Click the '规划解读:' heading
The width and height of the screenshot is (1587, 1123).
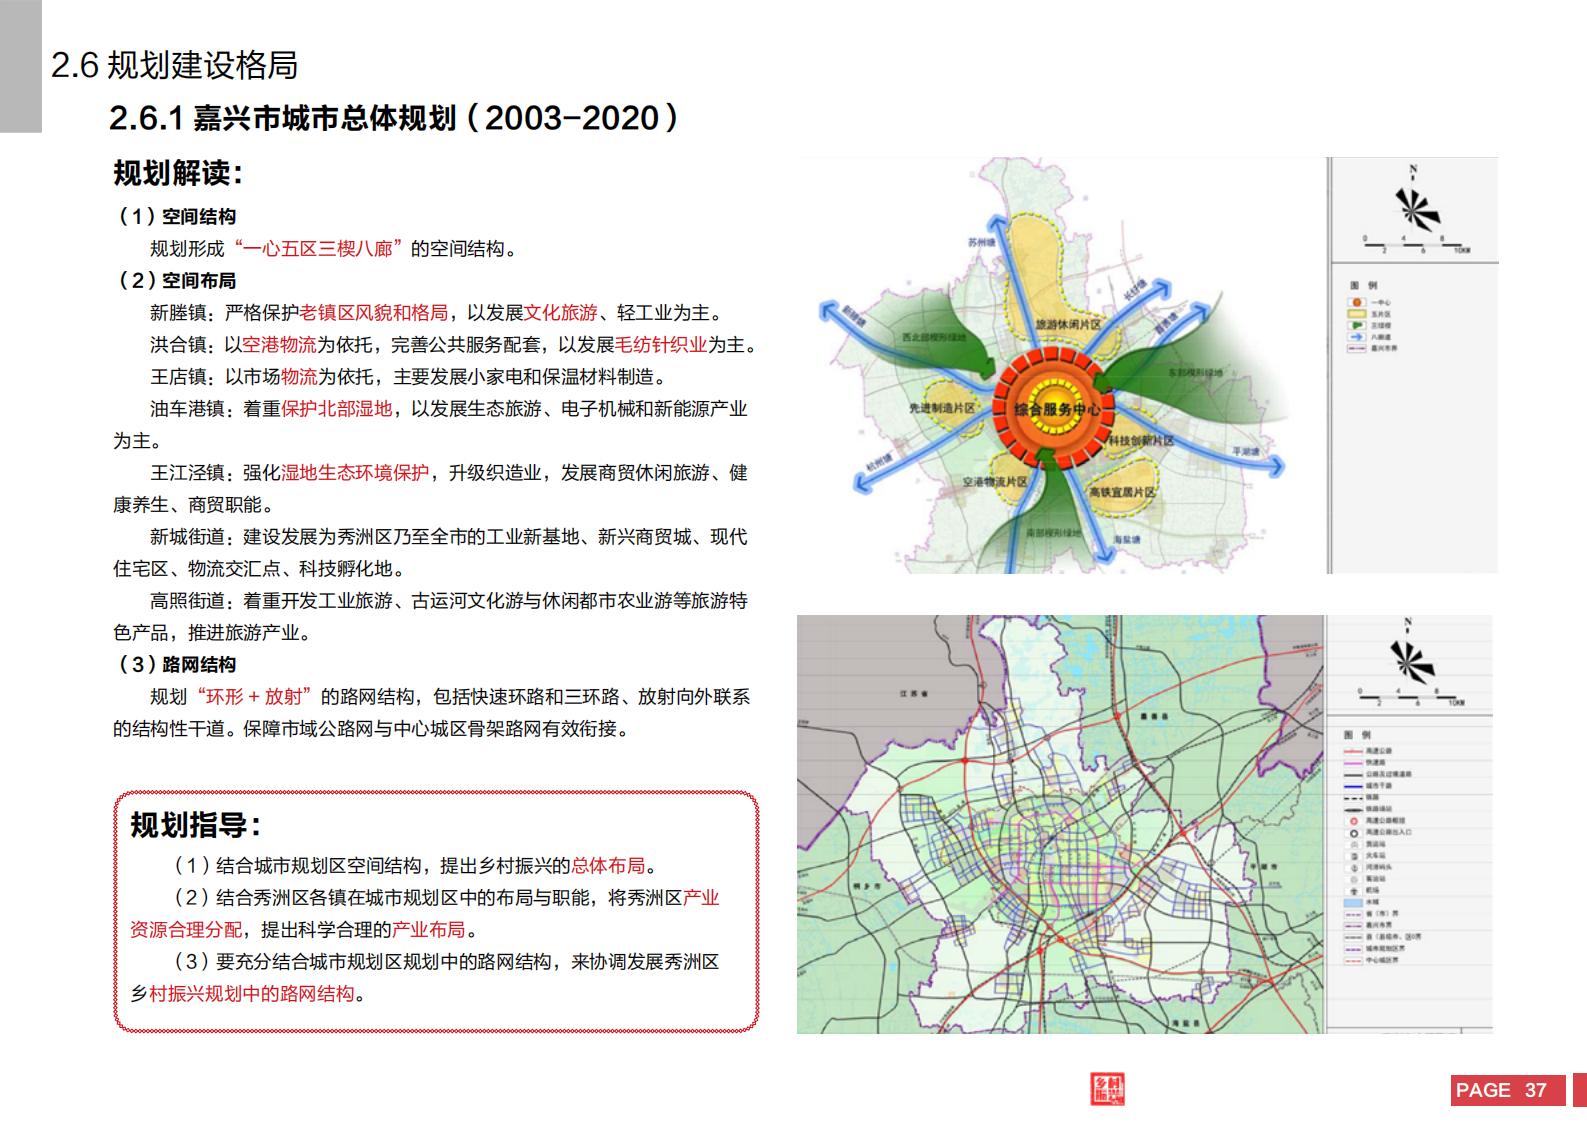click(x=178, y=173)
